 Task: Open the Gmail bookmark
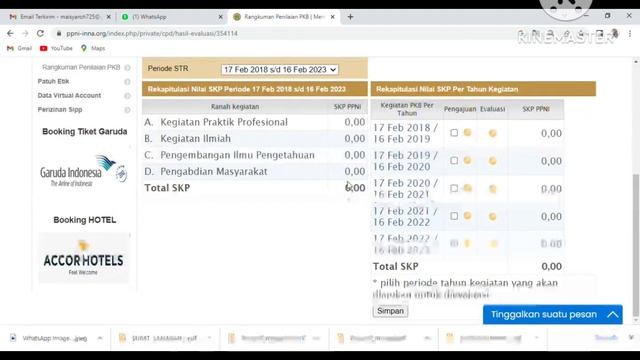point(20,48)
